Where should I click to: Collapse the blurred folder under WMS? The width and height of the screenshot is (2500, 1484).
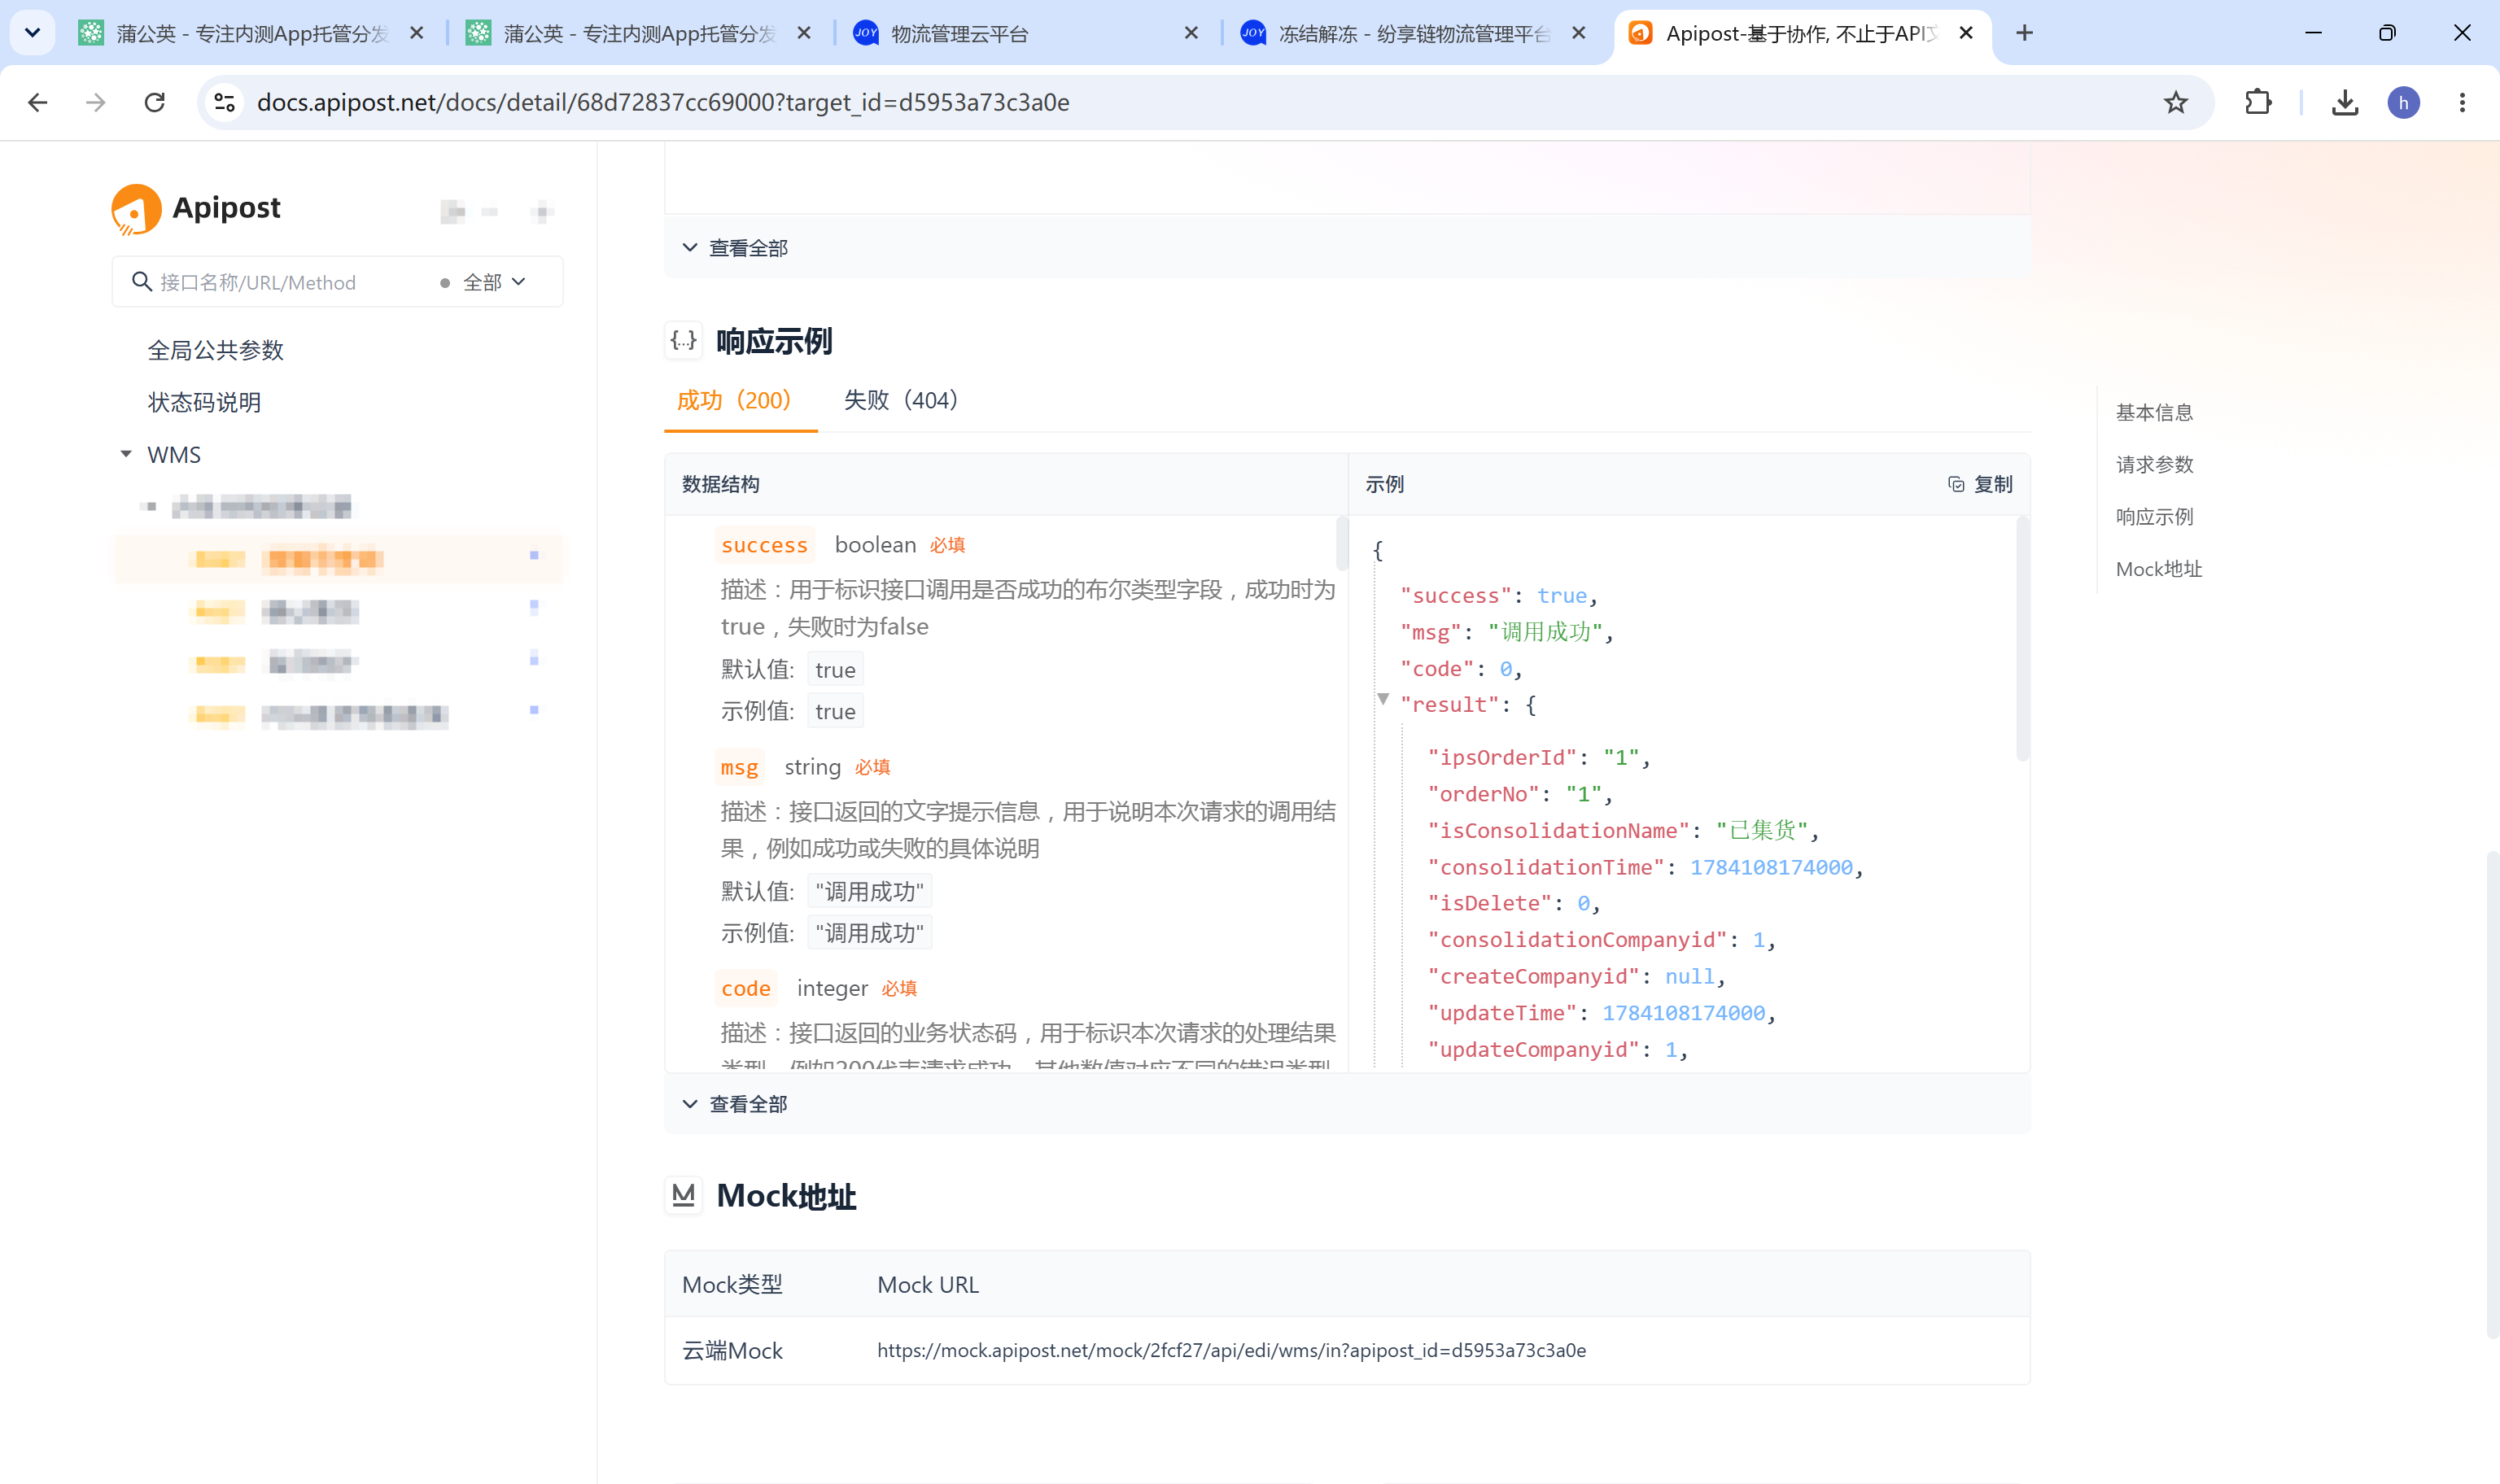[x=151, y=507]
